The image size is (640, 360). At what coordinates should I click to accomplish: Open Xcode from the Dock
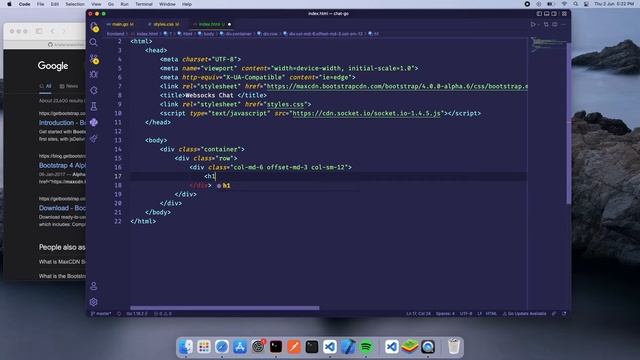tap(348, 347)
